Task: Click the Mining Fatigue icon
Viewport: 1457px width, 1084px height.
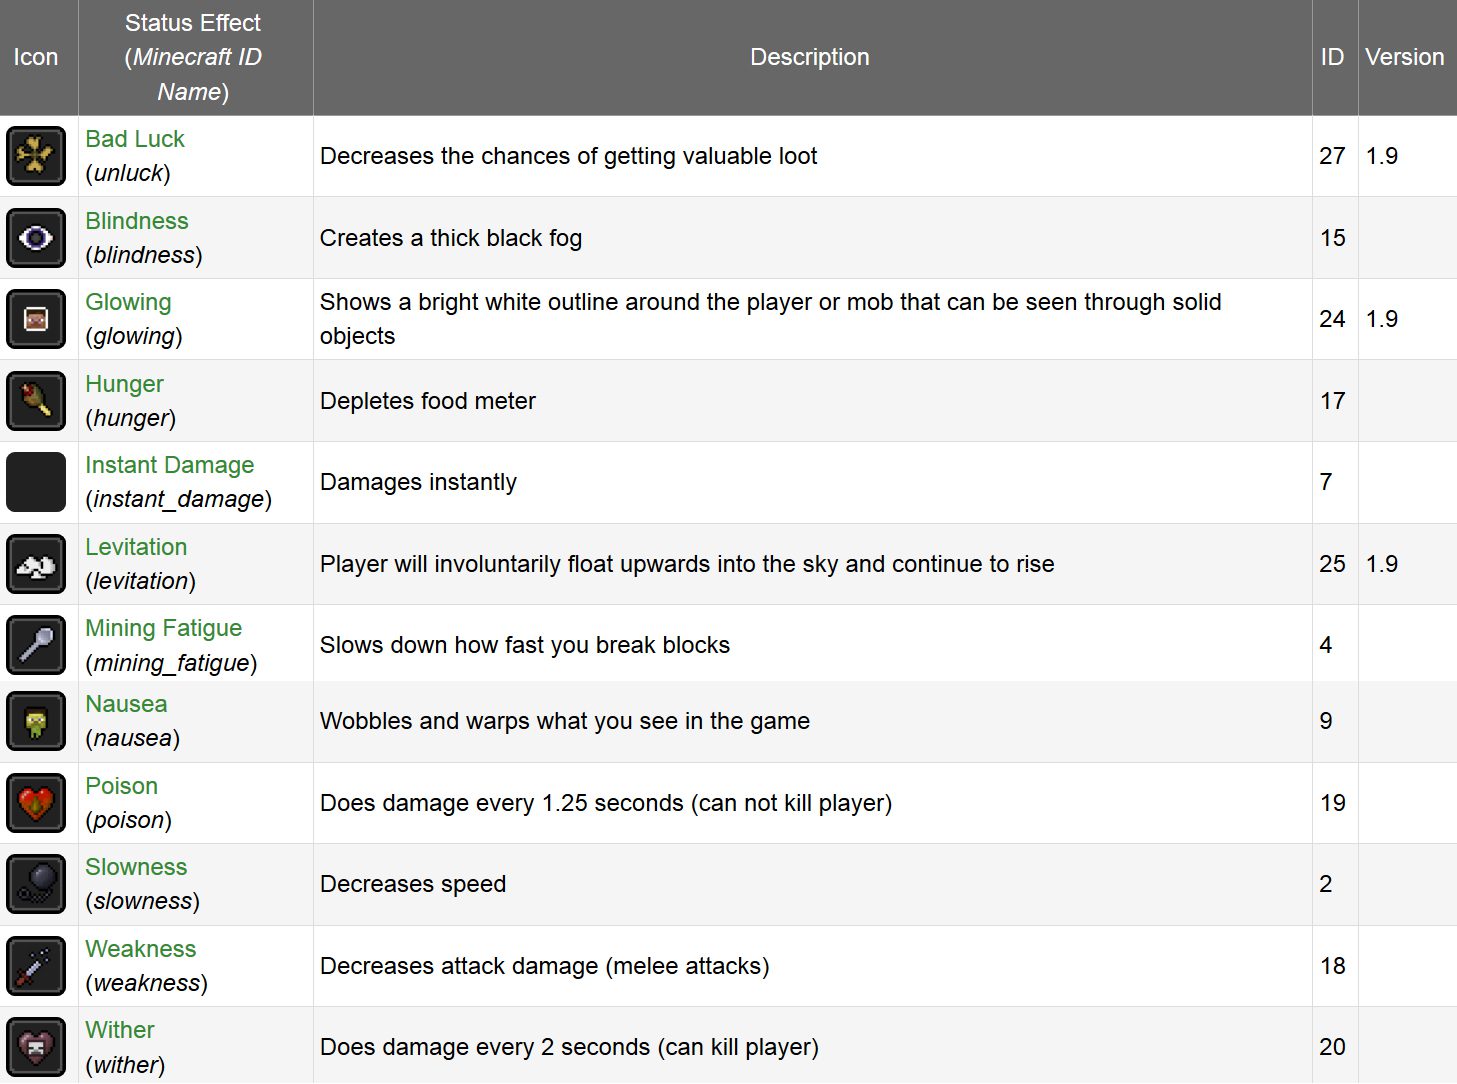Action: click(x=36, y=645)
